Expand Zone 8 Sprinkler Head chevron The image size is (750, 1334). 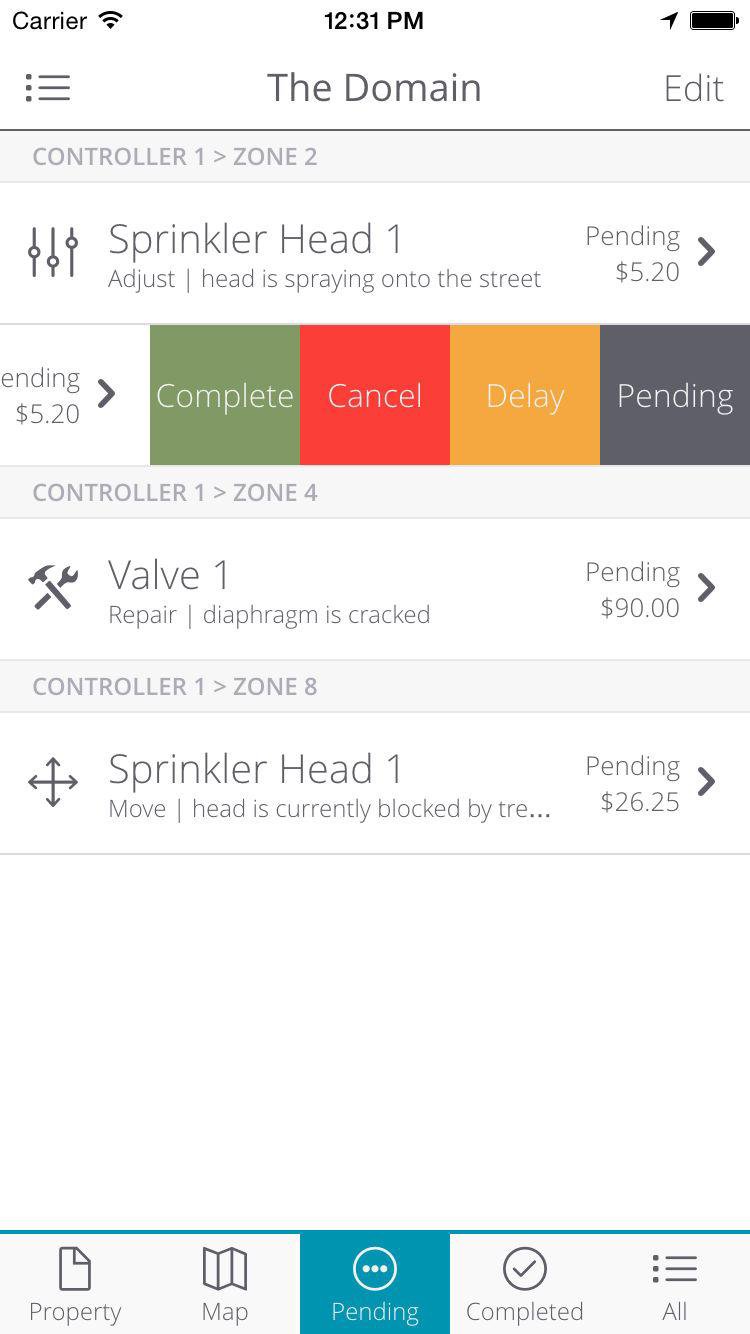pos(707,781)
